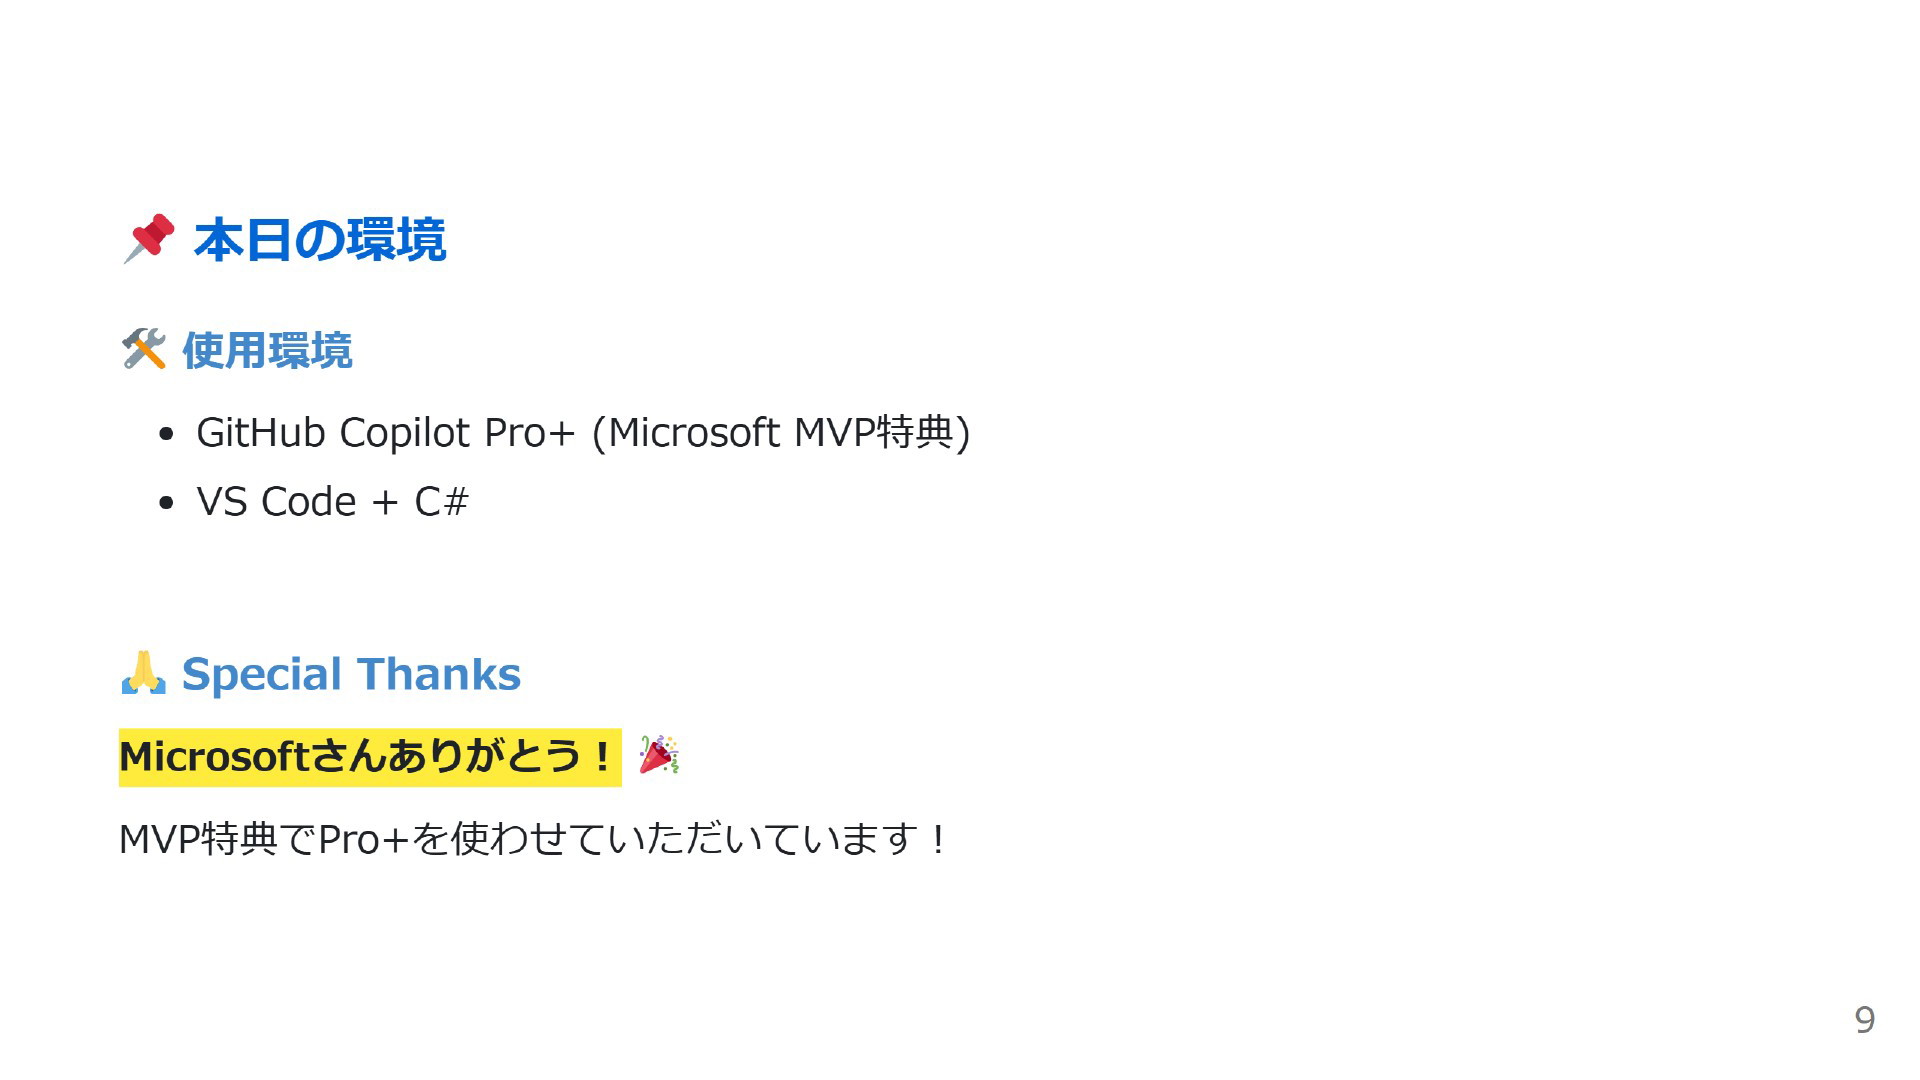Click the highlighted Microsoftさんありがとう text
The image size is (1920, 1080).
(366, 757)
